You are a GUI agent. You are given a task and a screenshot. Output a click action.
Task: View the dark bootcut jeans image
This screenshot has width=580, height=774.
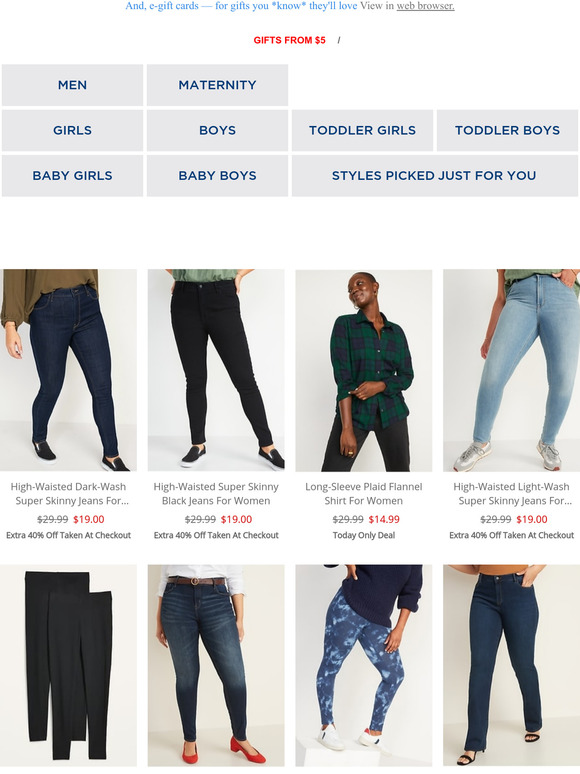[511, 665]
